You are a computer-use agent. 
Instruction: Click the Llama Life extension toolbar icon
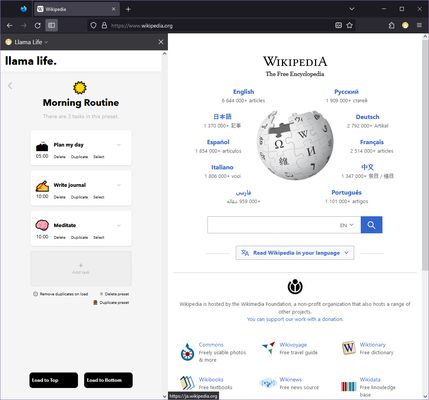point(405,25)
